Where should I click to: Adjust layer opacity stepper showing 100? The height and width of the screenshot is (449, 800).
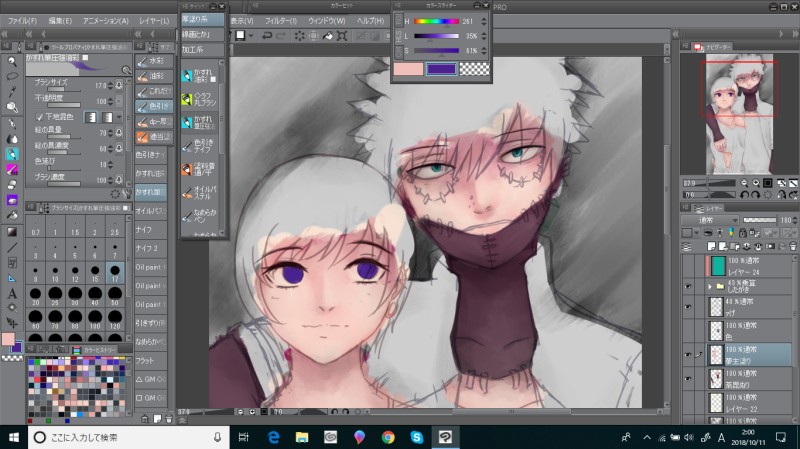pyautogui.click(x=795, y=220)
